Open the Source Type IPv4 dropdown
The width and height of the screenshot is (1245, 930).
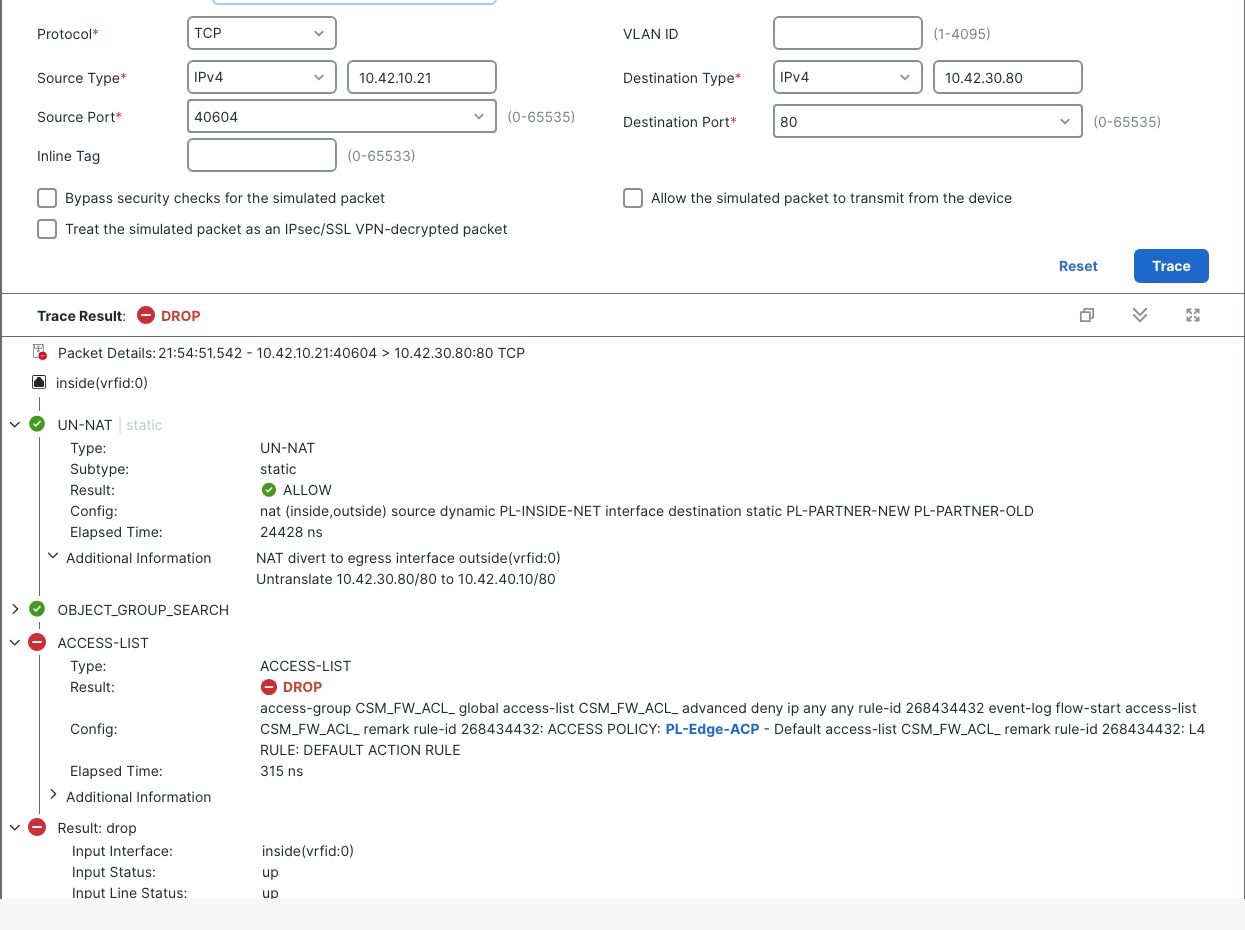click(262, 77)
